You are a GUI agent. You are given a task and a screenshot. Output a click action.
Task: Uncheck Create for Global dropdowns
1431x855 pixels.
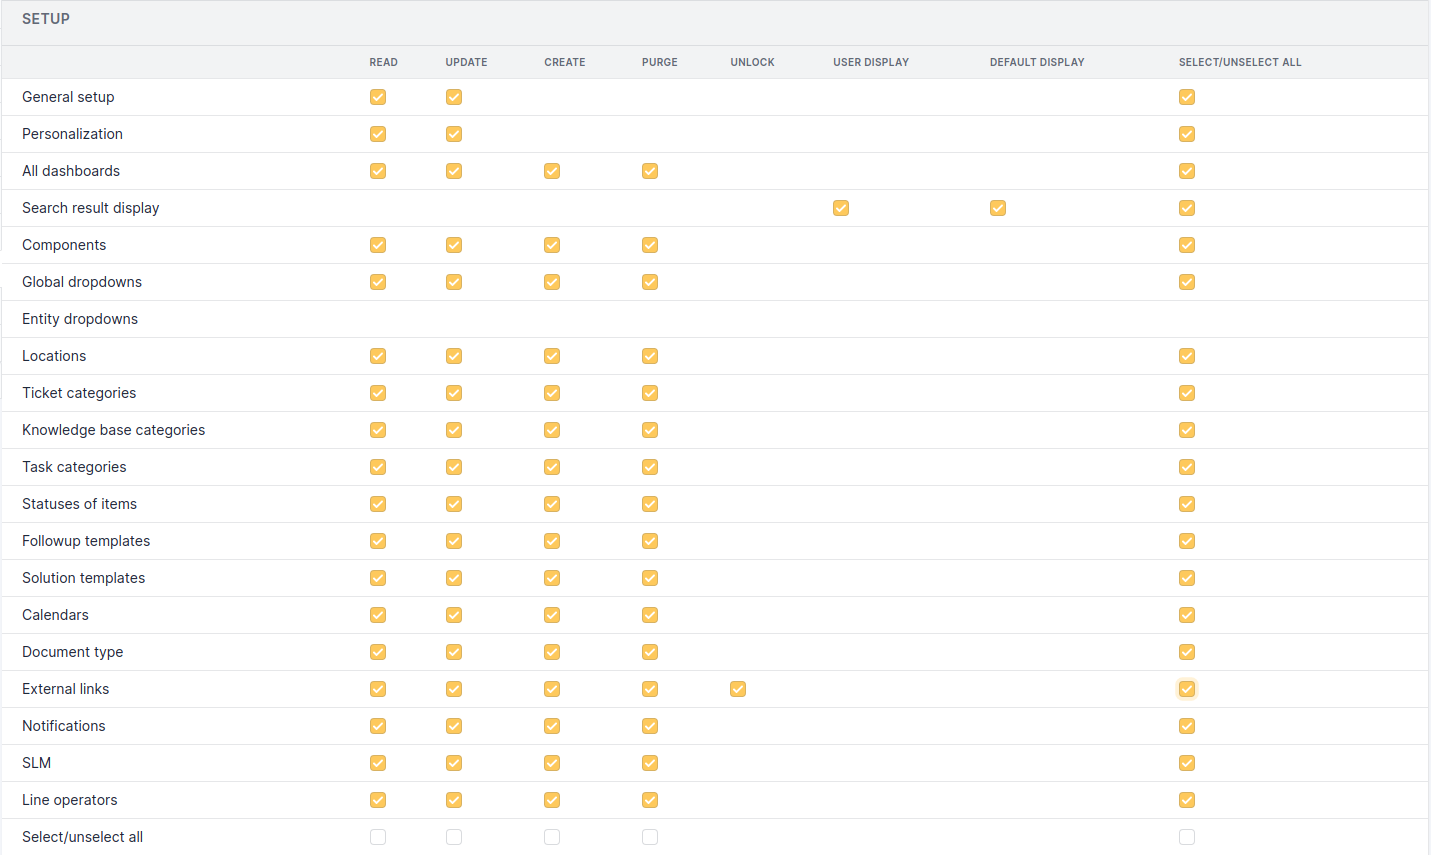click(552, 282)
